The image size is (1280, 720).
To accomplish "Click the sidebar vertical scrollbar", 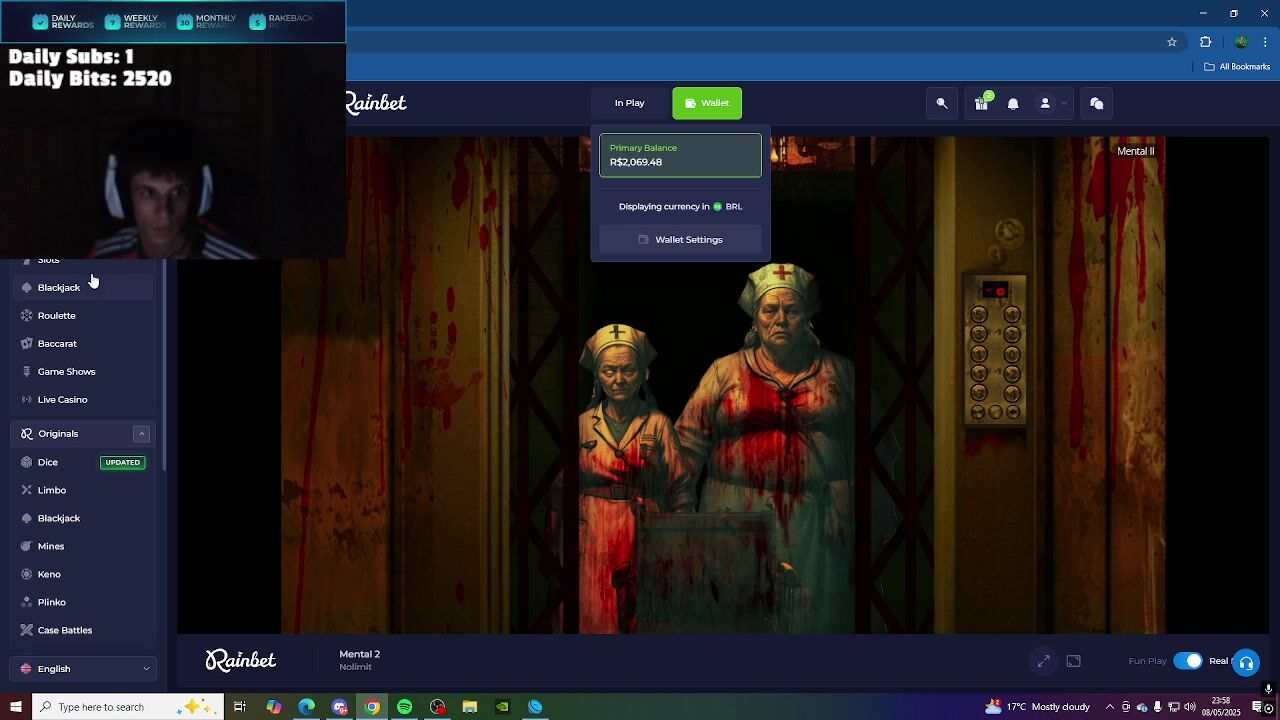I will (x=164, y=365).
